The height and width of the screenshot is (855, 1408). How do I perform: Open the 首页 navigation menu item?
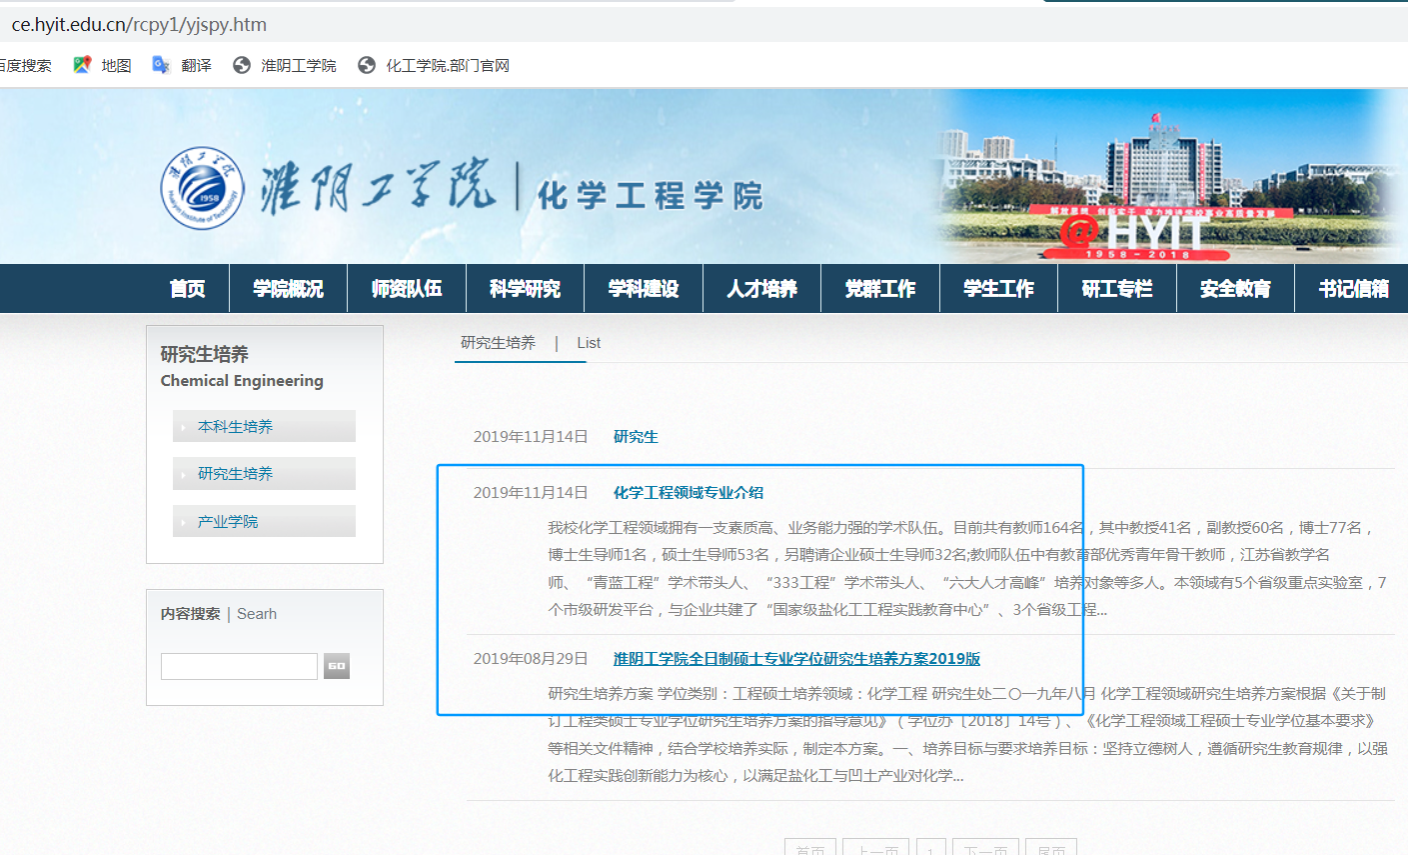pos(187,289)
